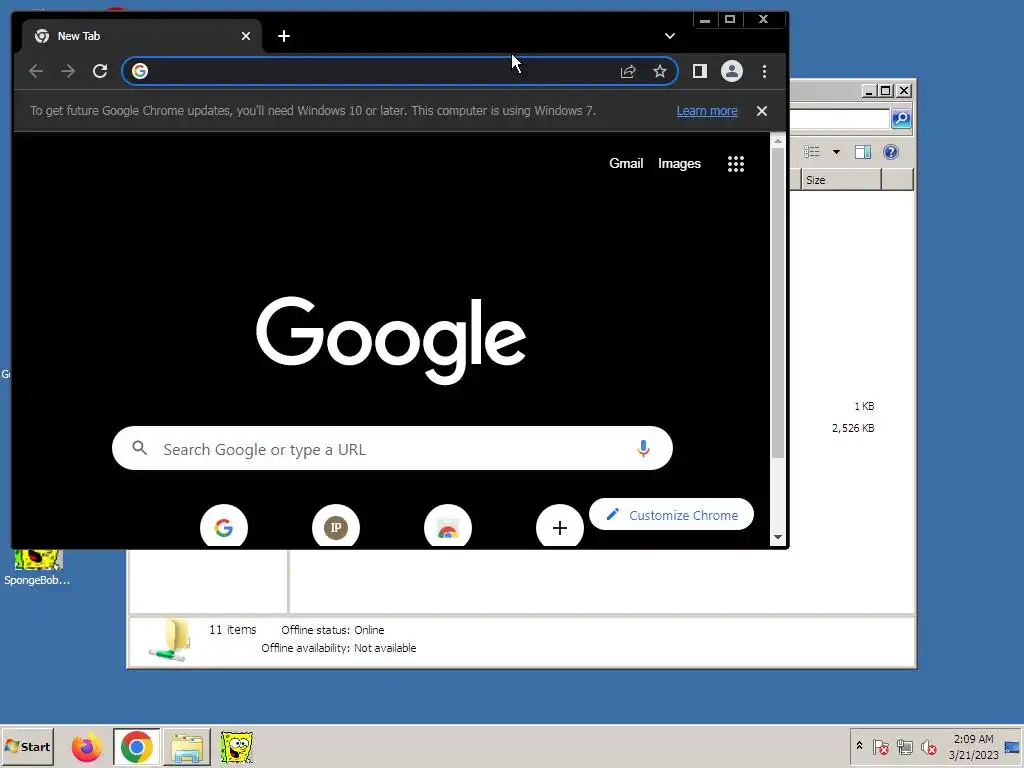This screenshot has height=768, width=1024.
Task: Click the 1 KB size cell in Explorer
Action: (x=864, y=406)
